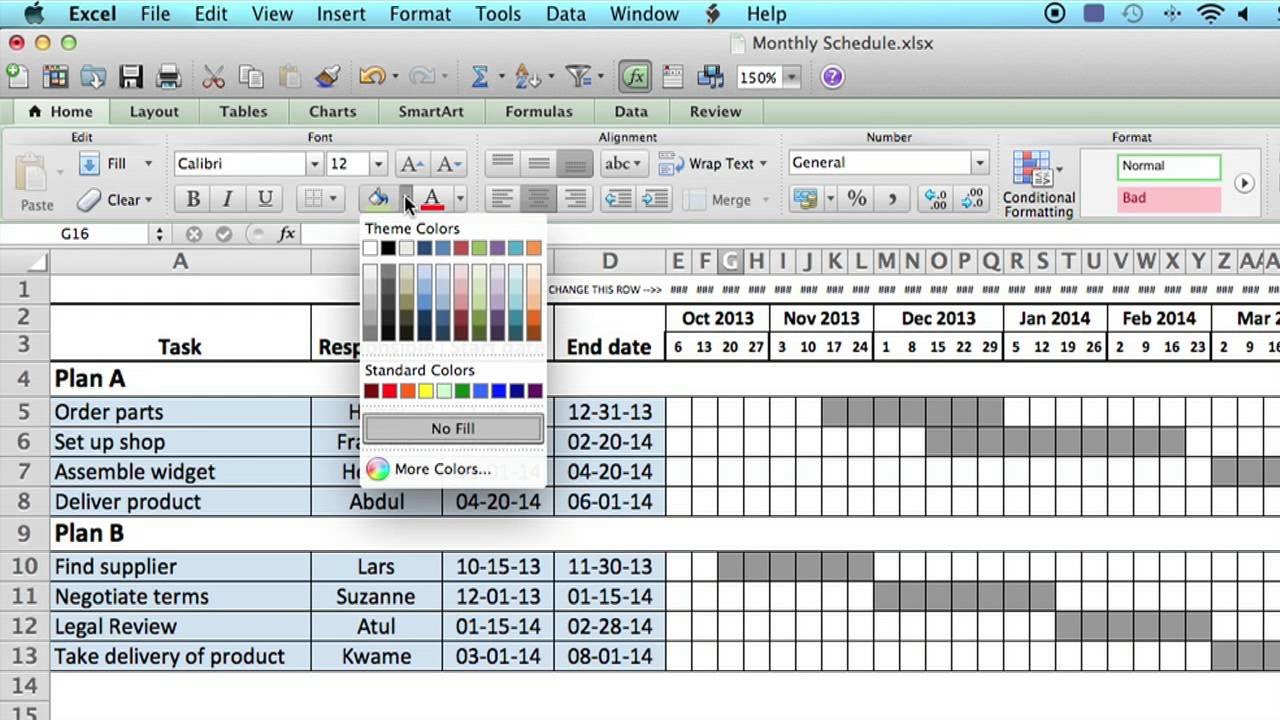Switch to the Charts tab
Image resolution: width=1280 pixels, height=720 pixels.
332,111
